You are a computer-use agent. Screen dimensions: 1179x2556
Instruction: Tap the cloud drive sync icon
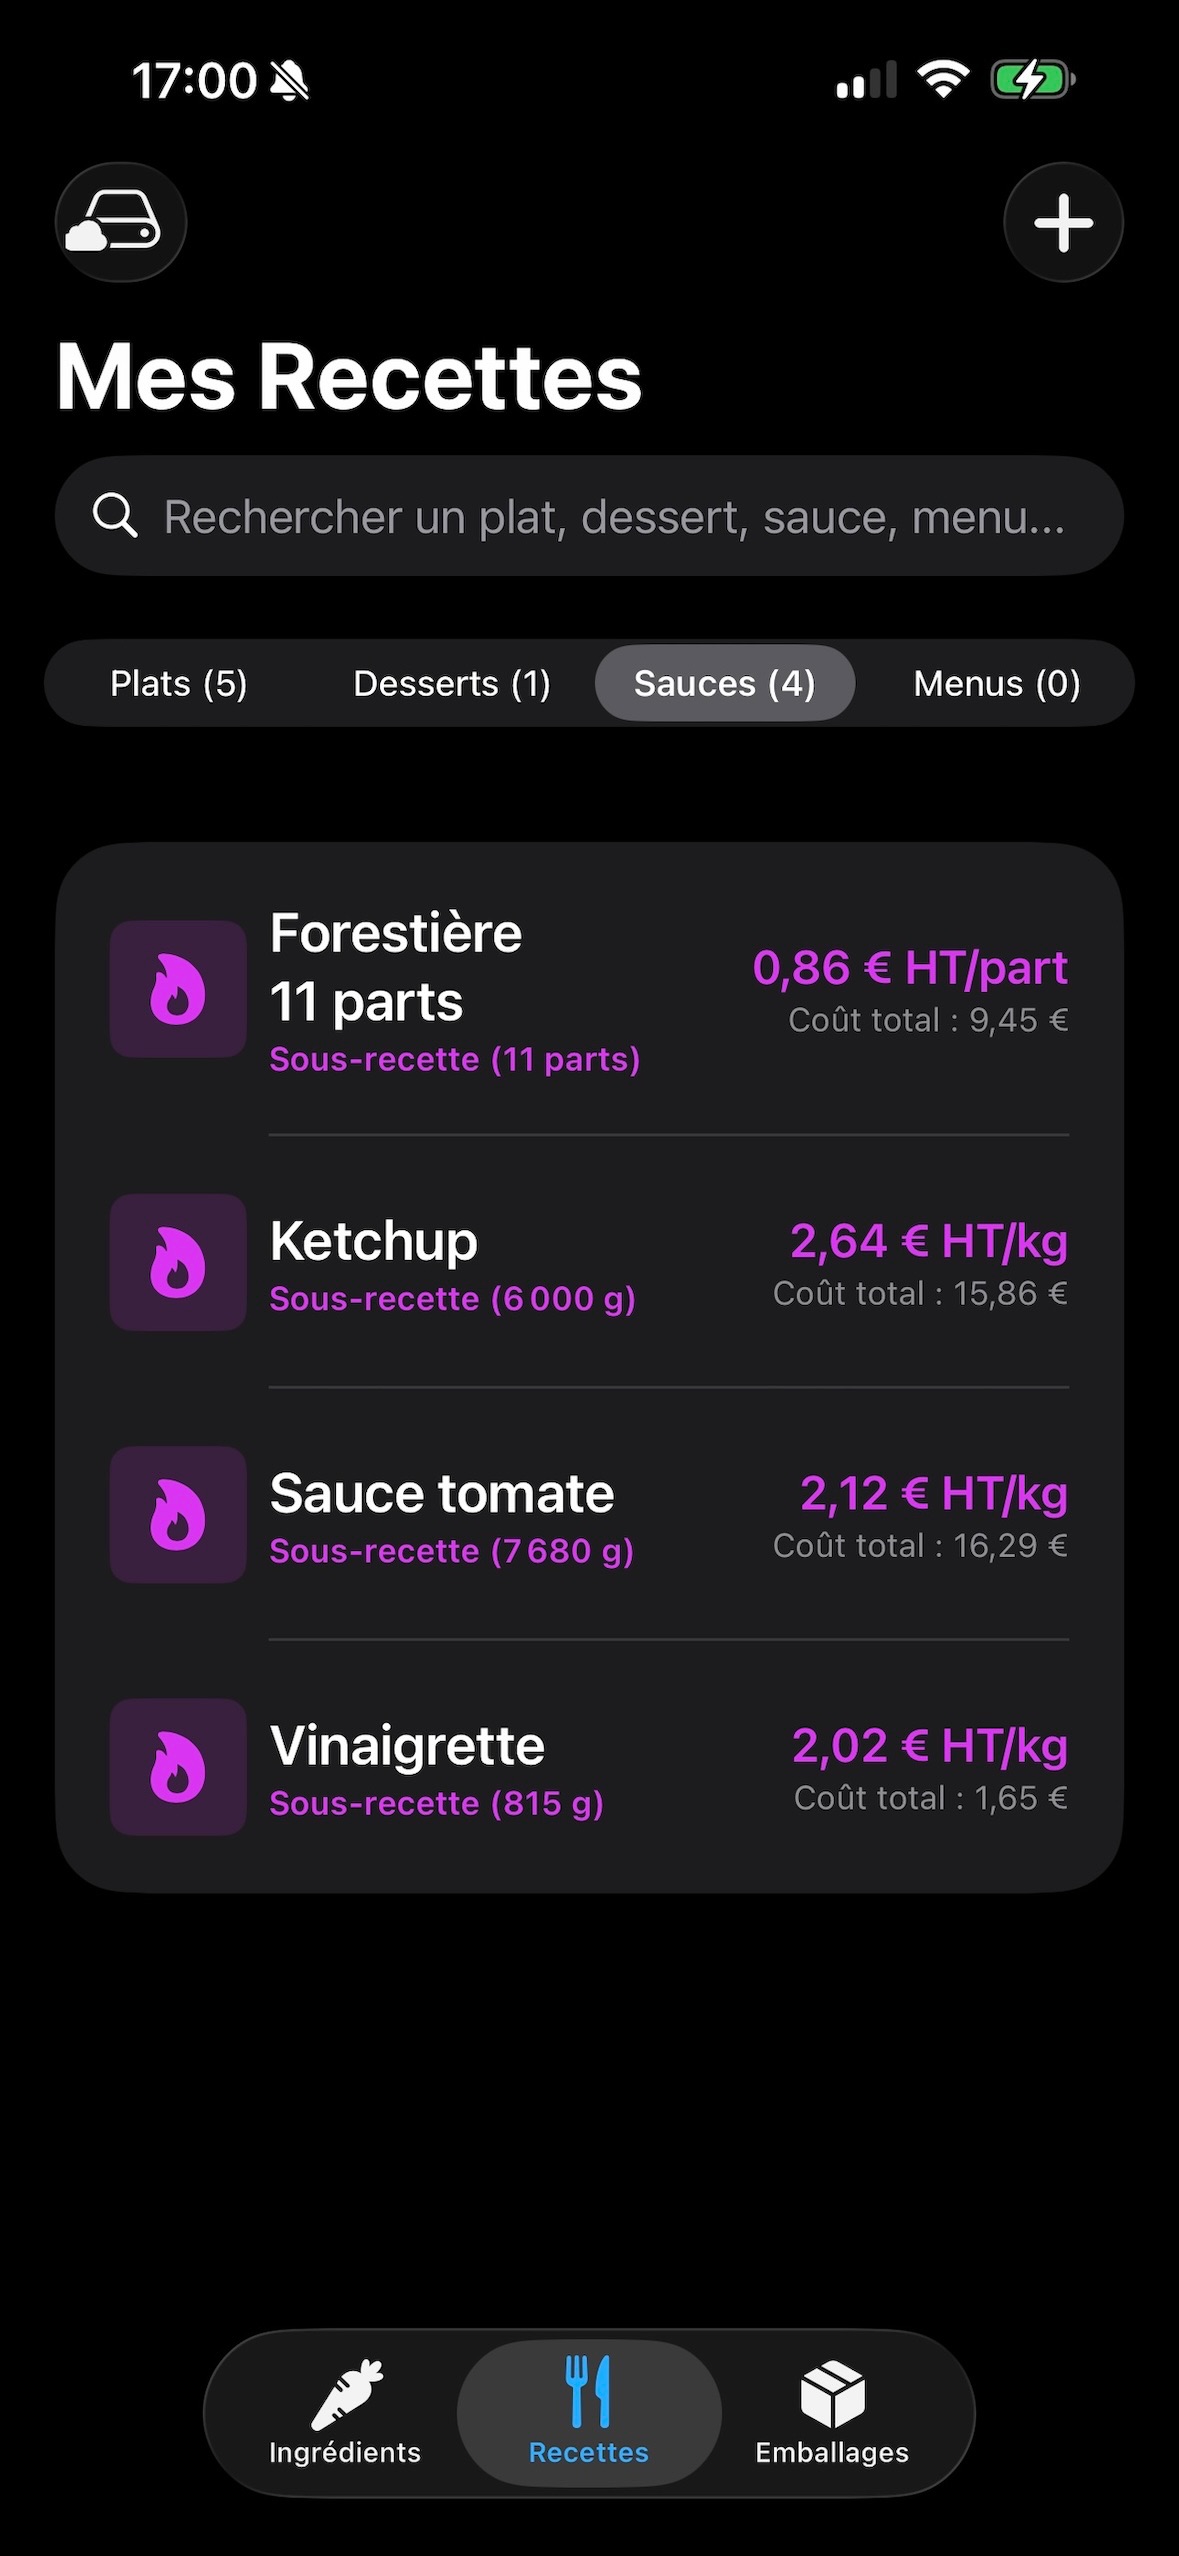tap(121, 222)
